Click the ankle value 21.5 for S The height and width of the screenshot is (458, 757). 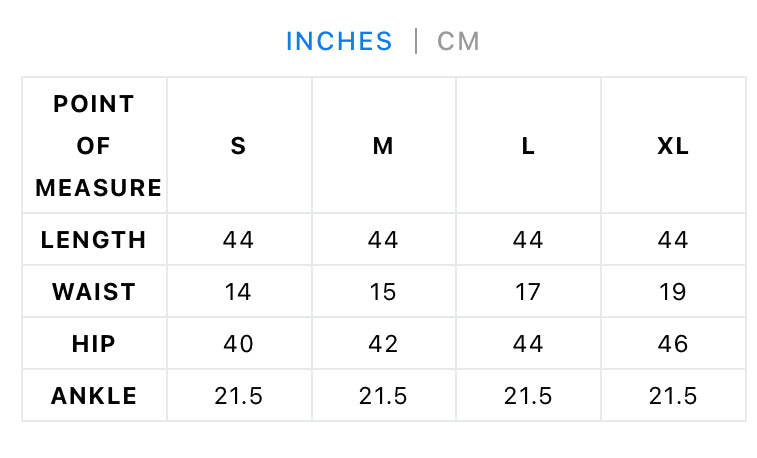[x=239, y=396]
